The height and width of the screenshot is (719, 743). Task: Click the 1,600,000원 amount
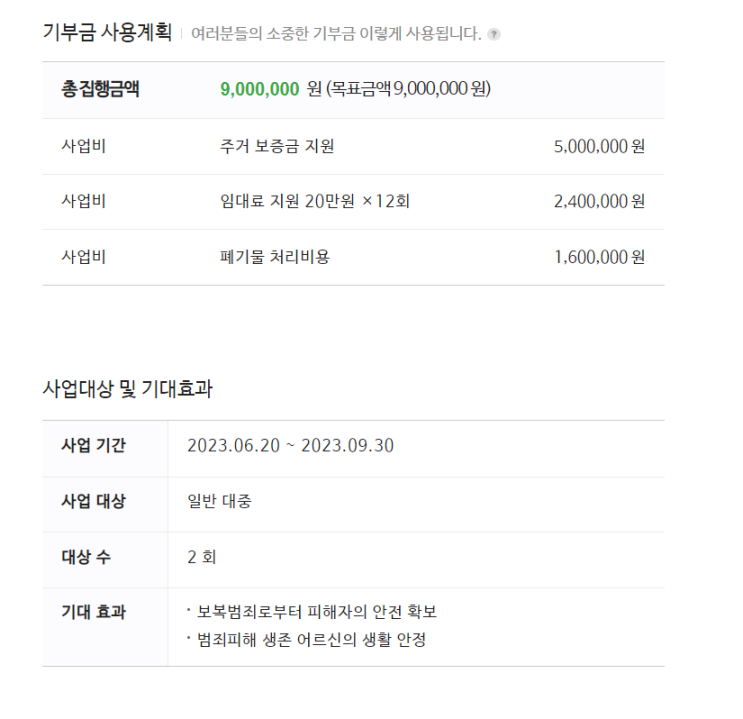[x=599, y=257]
